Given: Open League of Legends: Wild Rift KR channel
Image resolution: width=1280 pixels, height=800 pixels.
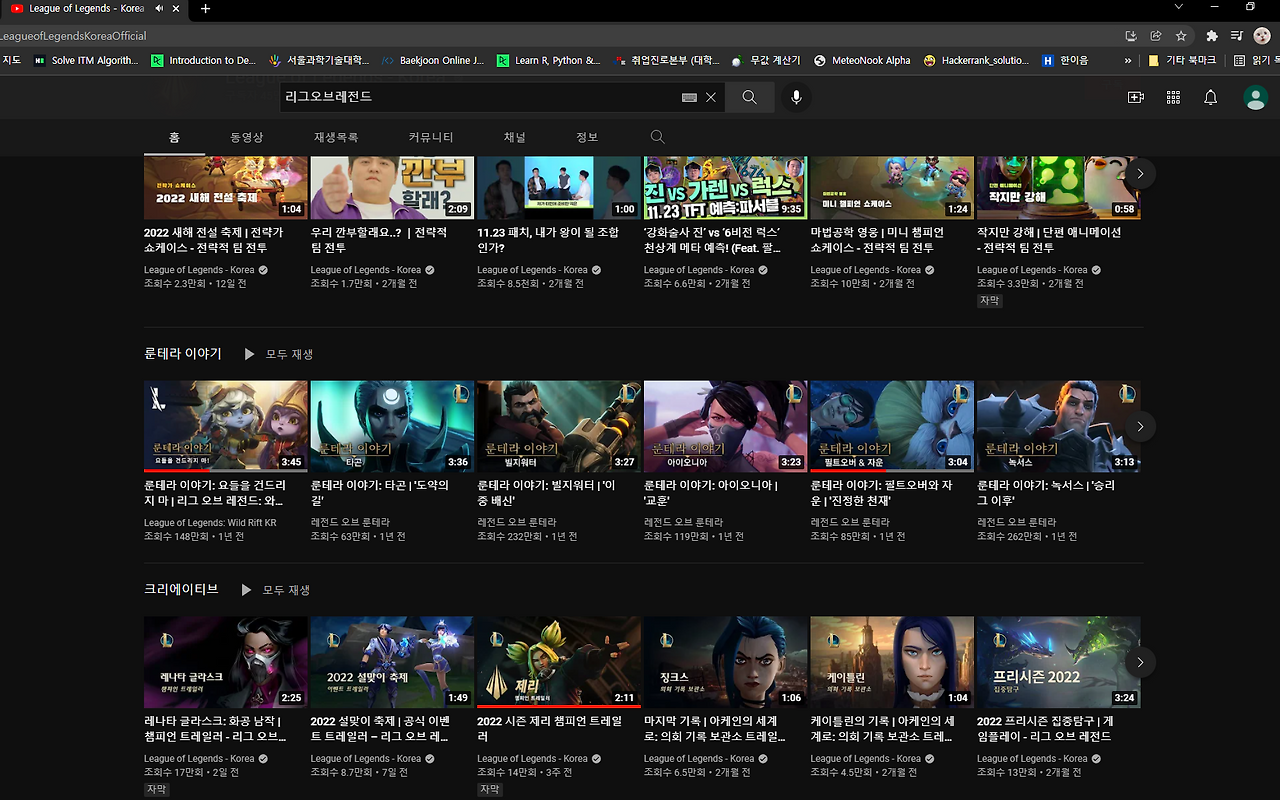Looking at the screenshot, I should pos(210,523).
